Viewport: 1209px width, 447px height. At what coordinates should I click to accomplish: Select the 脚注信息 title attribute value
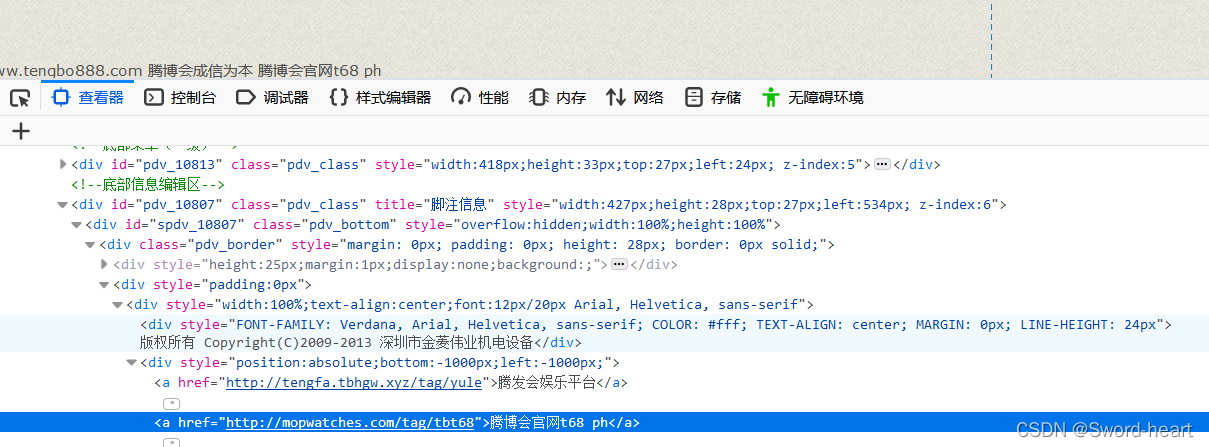click(457, 204)
